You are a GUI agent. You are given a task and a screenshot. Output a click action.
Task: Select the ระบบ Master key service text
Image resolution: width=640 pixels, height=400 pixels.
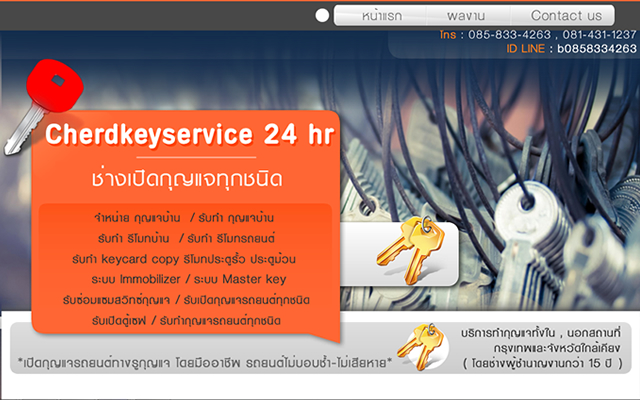pyautogui.click(x=240, y=279)
